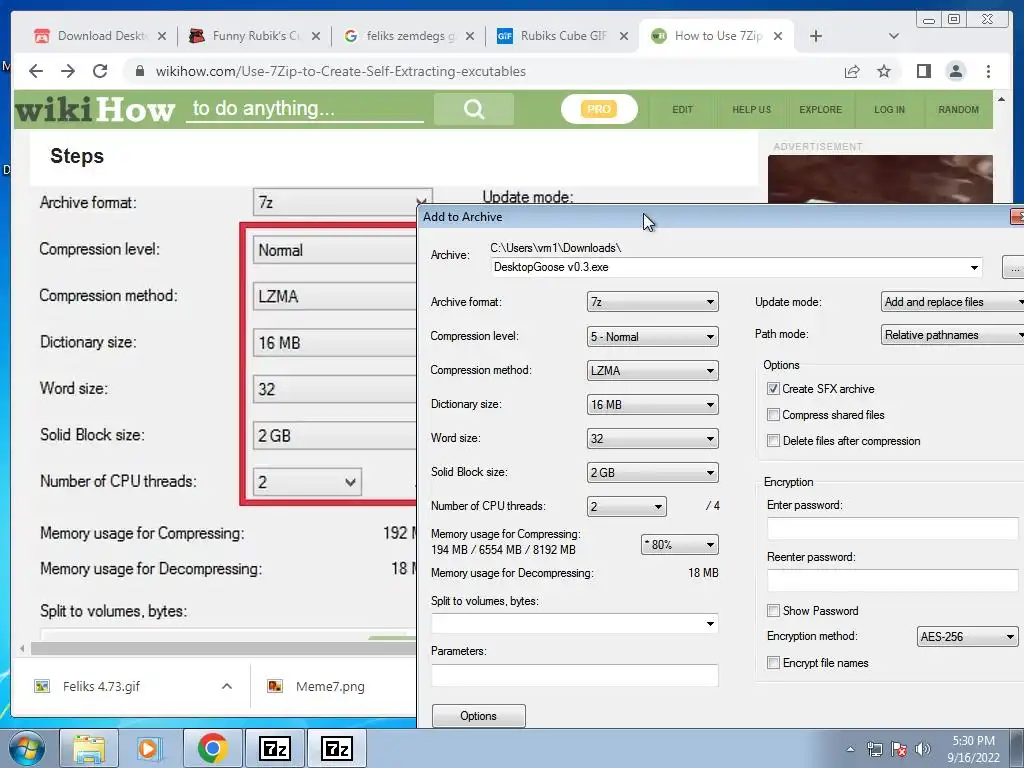Click LOG IN on wikiHow
The width and height of the screenshot is (1024, 768).
(889, 110)
